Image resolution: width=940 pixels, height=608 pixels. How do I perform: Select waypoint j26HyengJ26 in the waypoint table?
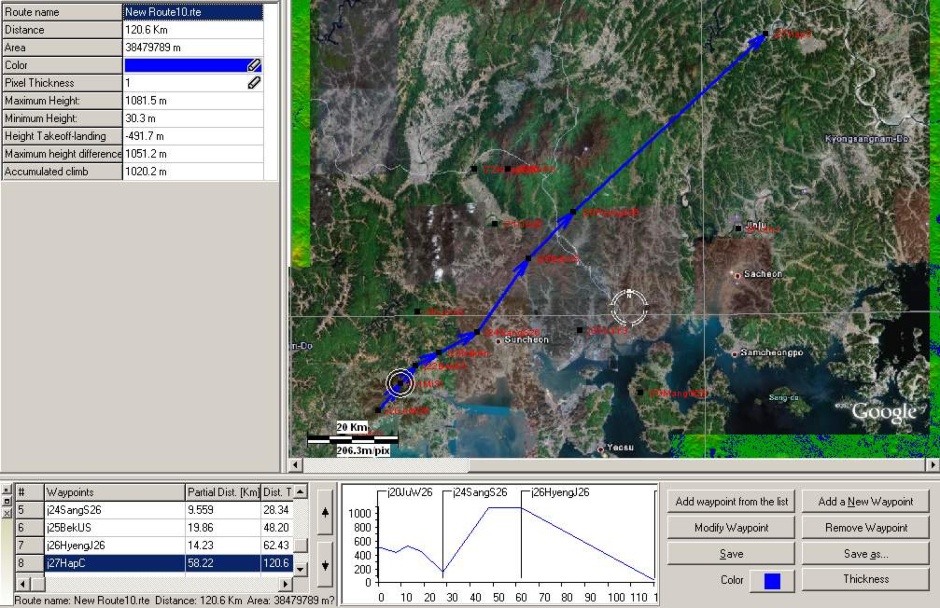(x=115, y=545)
